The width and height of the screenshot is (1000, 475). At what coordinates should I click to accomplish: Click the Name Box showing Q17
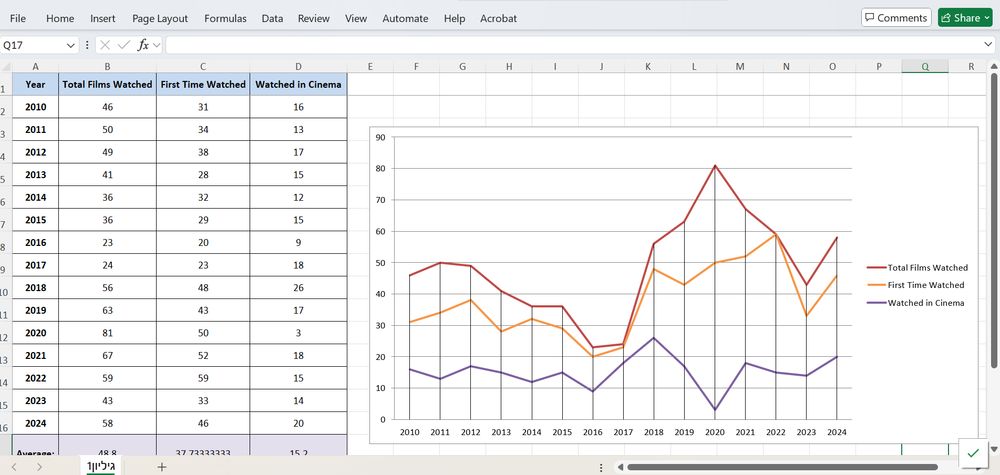(32, 45)
